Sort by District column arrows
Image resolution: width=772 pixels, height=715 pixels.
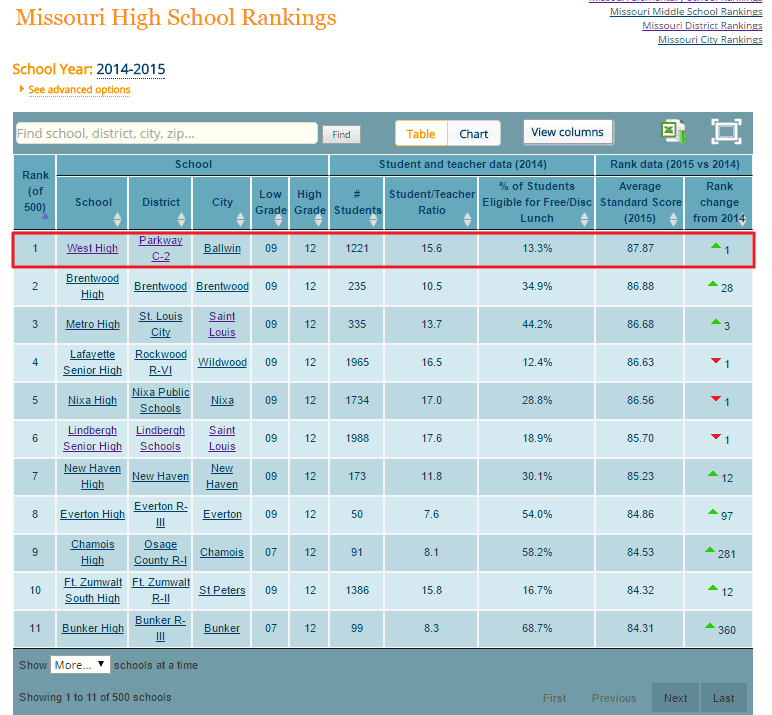(x=183, y=219)
